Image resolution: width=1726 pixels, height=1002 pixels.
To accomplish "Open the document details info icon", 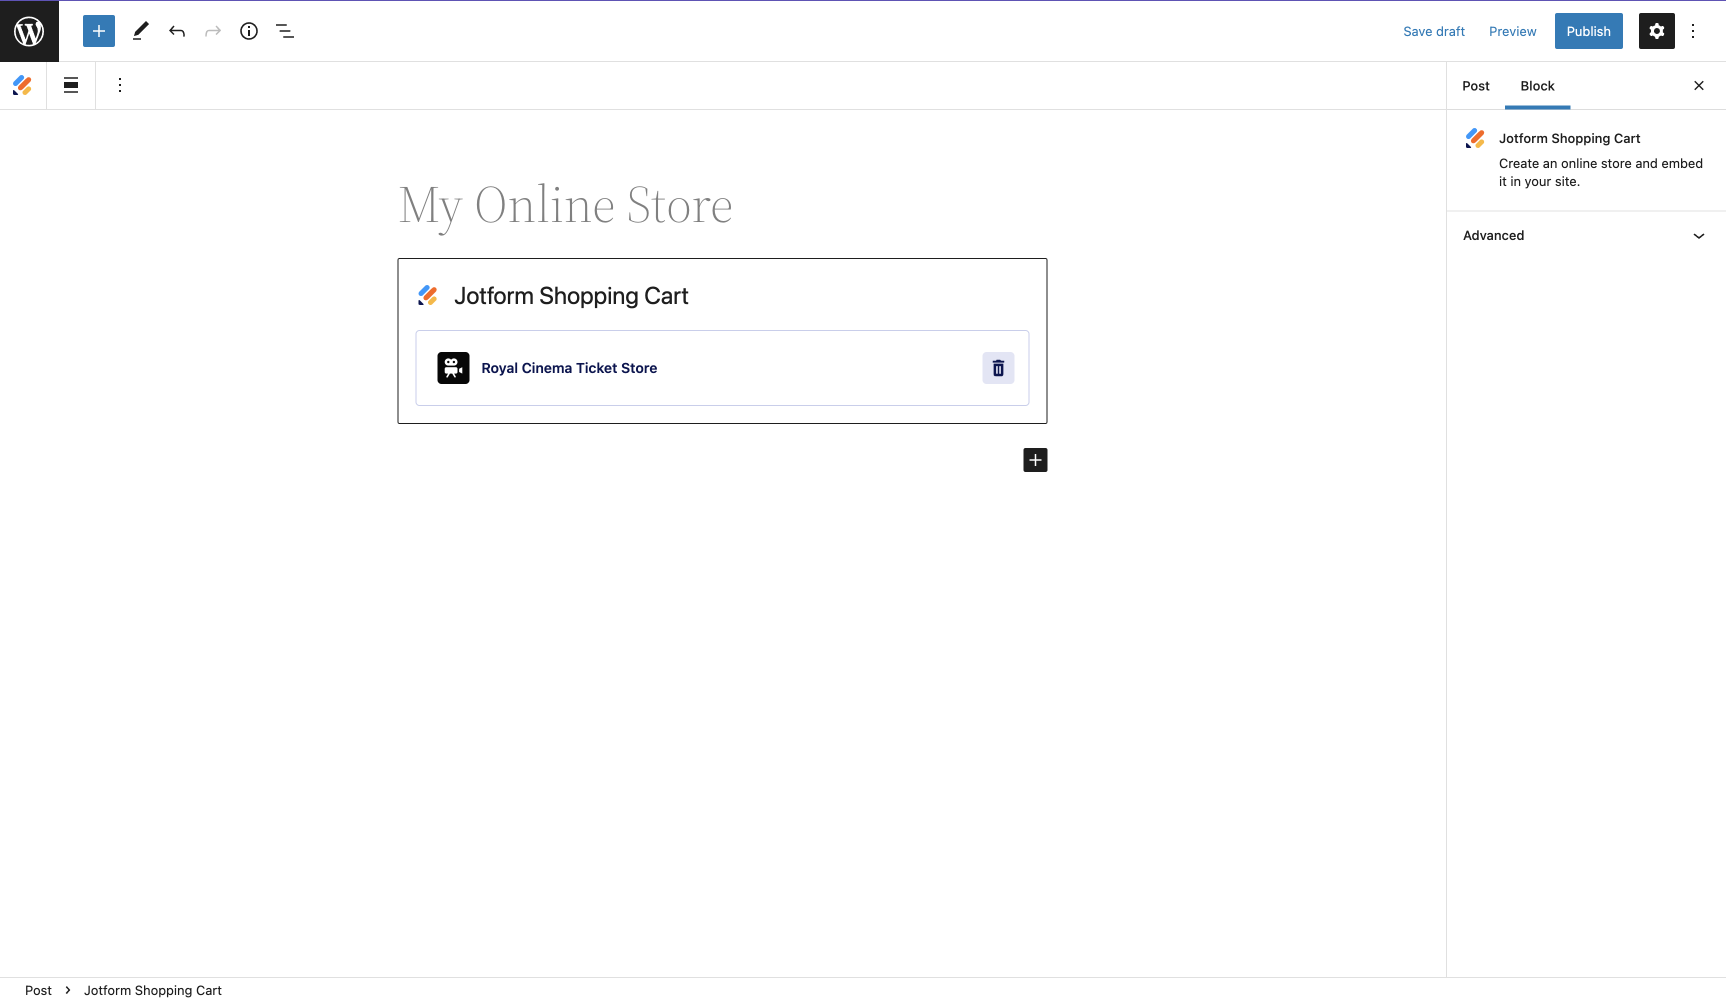I will tap(249, 31).
